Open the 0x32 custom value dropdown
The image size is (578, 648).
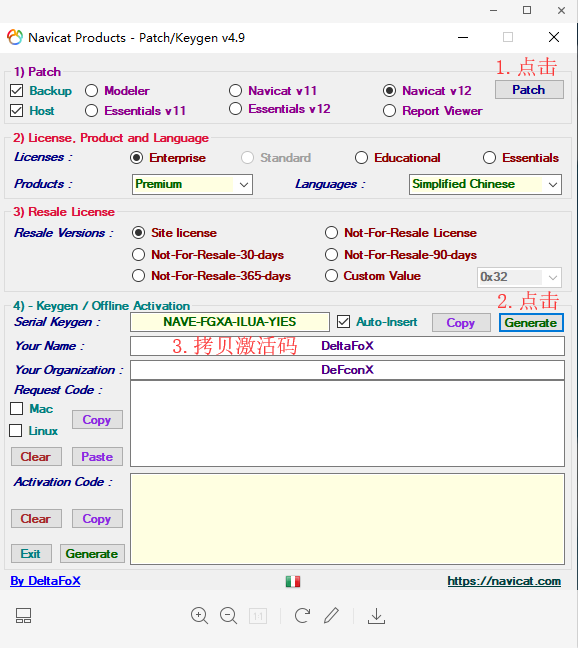(x=519, y=277)
